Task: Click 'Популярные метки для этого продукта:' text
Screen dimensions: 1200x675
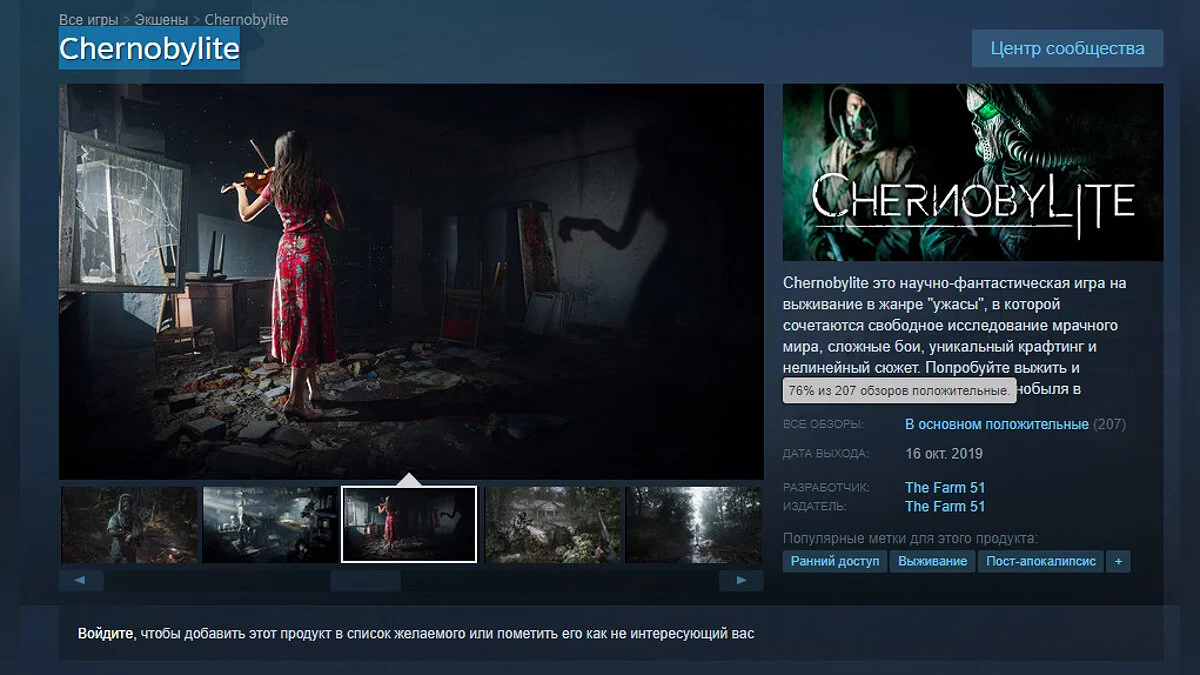Action: pos(910,538)
